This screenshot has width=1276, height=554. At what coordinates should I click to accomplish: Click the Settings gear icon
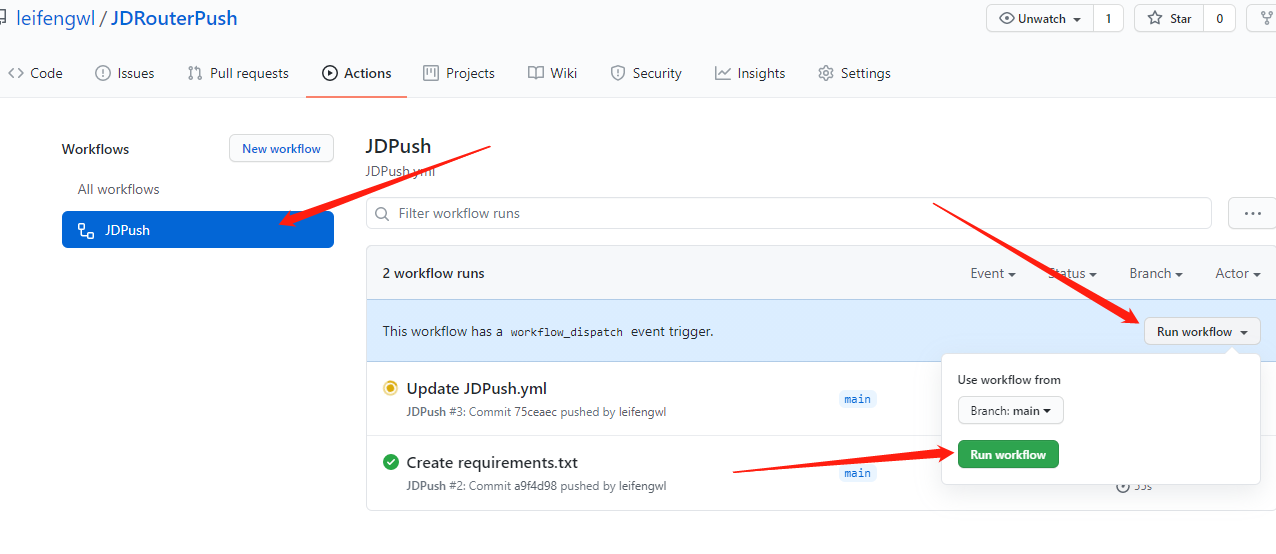coord(825,73)
